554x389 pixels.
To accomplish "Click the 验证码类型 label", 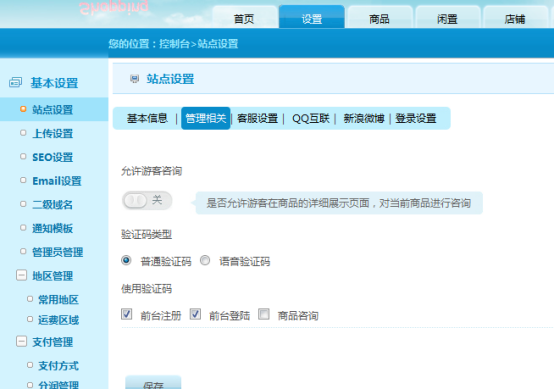I will [x=147, y=234].
